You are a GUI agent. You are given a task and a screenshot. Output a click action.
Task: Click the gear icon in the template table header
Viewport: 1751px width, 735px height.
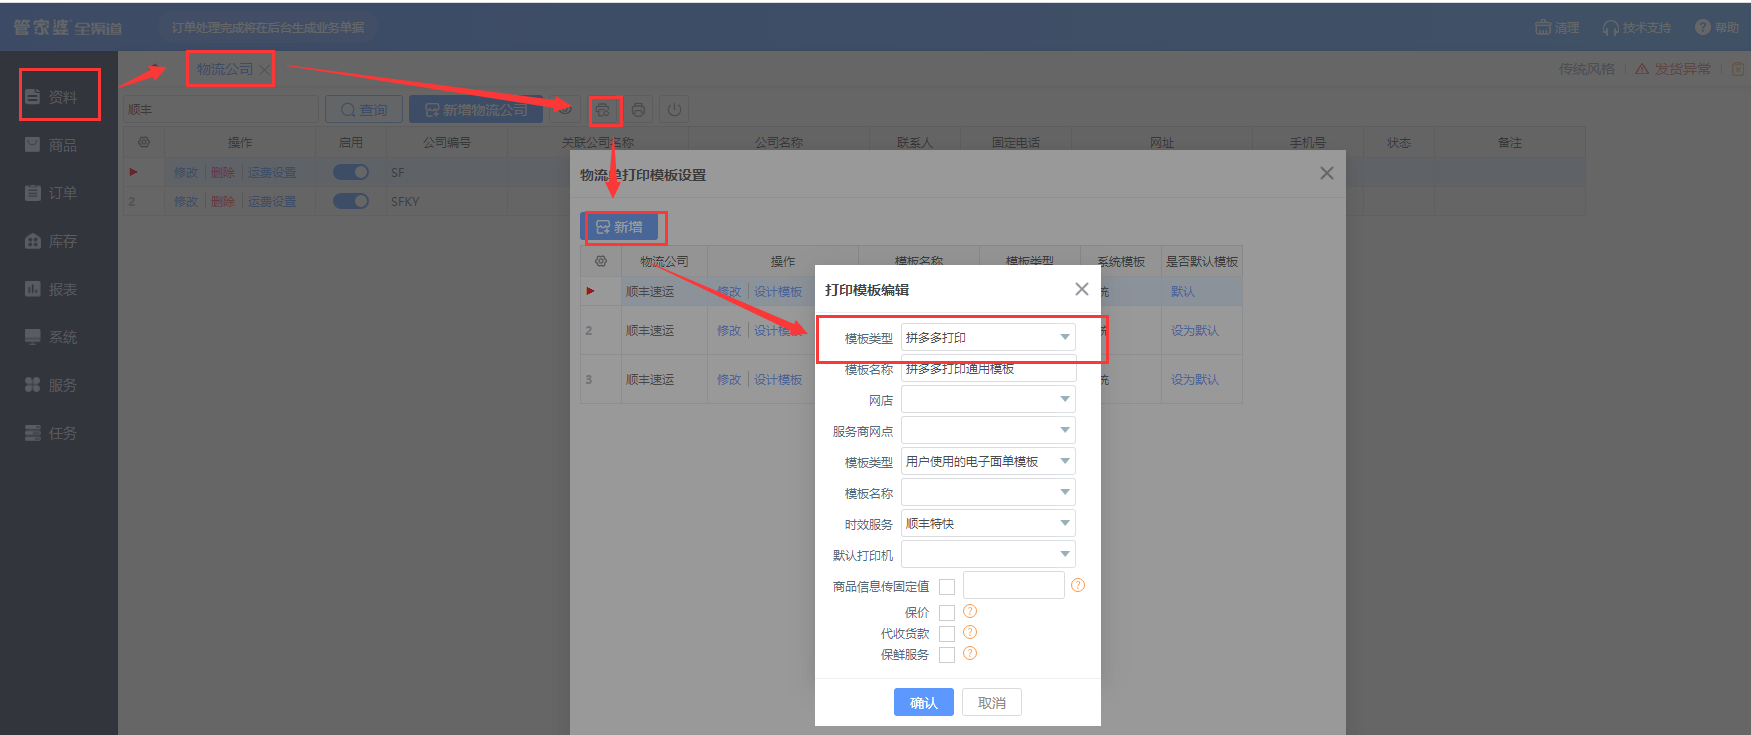[601, 261]
